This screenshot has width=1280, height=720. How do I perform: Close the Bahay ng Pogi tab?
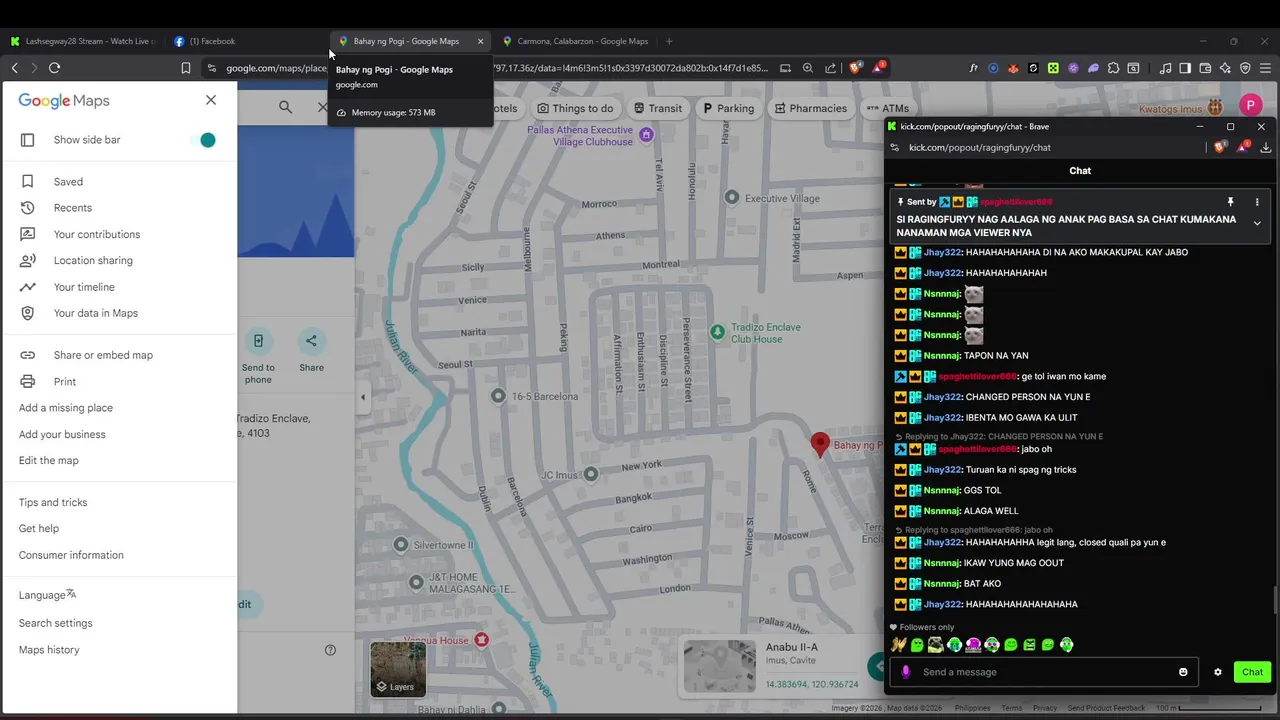(480, 41)
